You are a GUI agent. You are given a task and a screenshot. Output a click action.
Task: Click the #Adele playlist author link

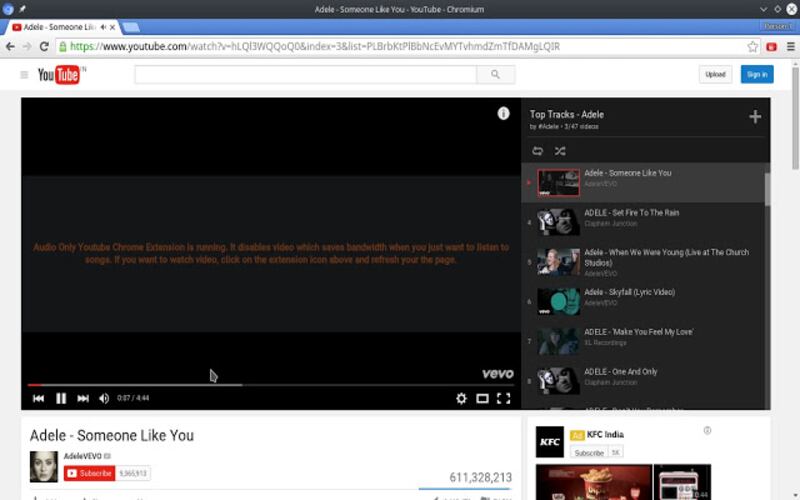[x=548, y=127]
